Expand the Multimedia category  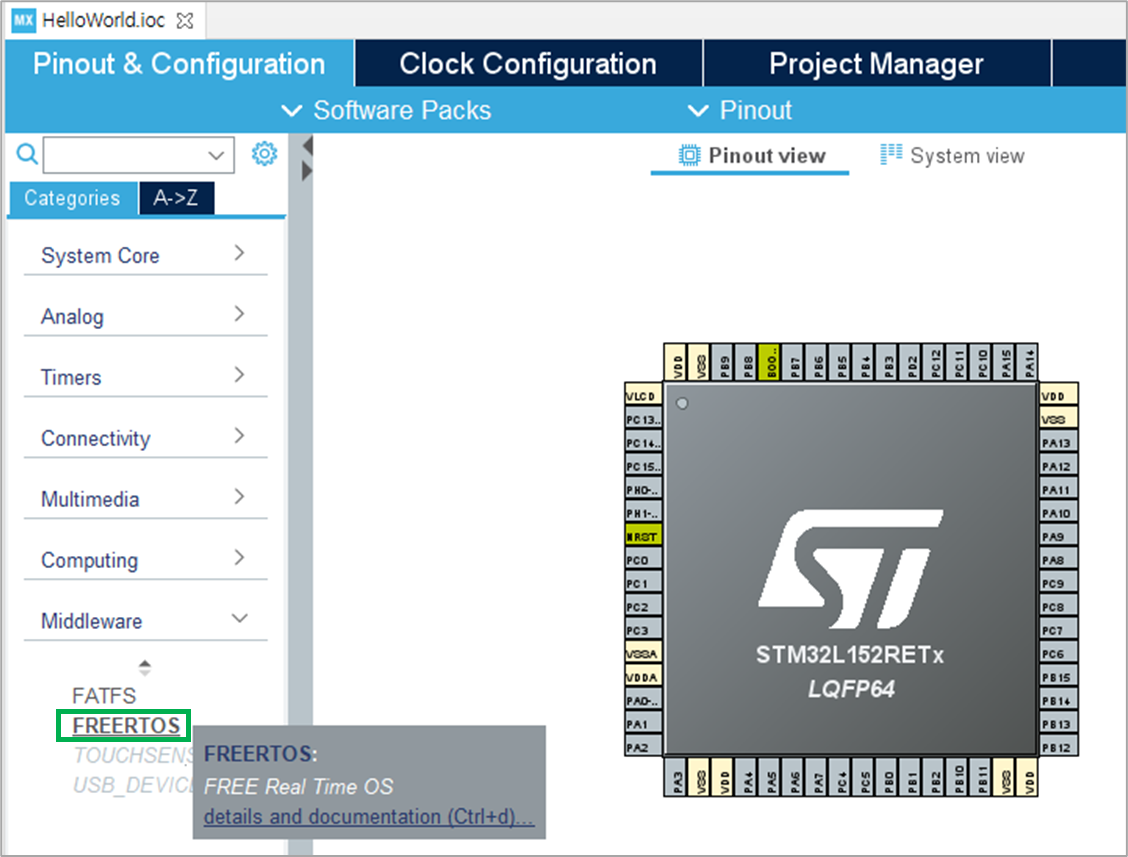[x=145, y=499]
